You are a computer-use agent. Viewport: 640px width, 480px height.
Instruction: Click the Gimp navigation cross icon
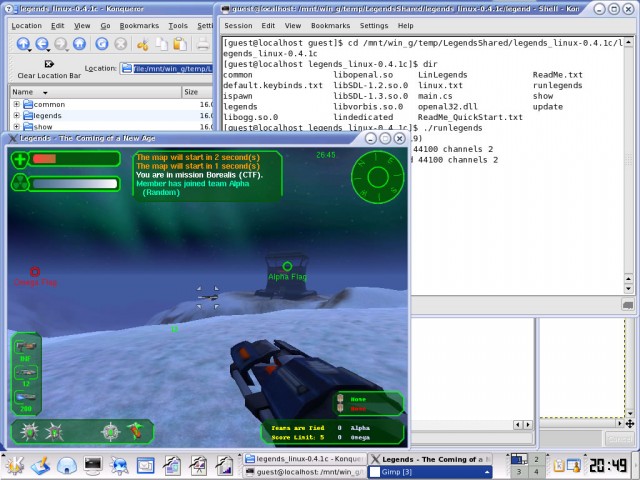[x=630, y=424]
